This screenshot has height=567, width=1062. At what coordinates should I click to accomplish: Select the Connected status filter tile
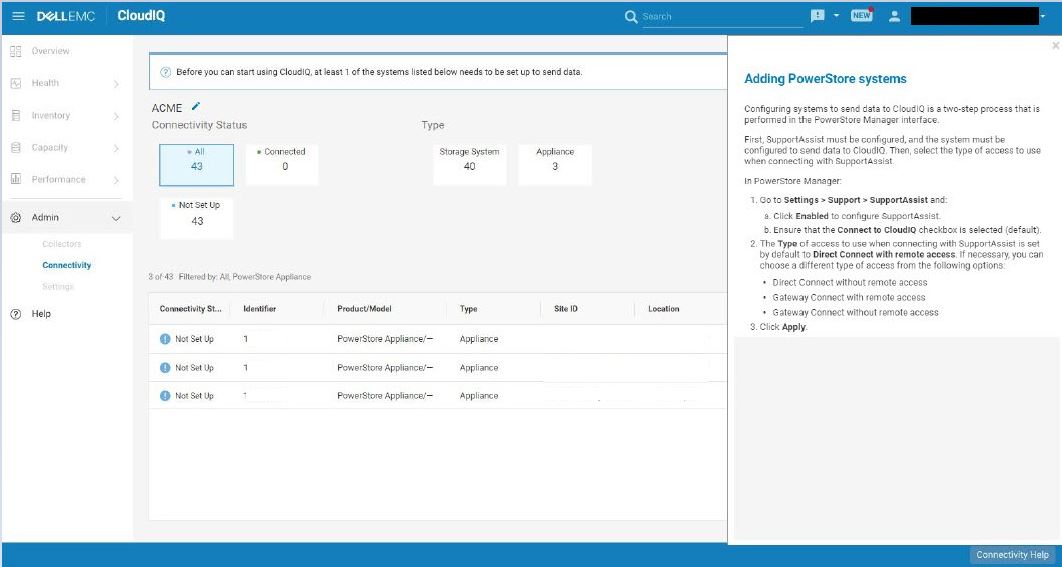[284, 164]
